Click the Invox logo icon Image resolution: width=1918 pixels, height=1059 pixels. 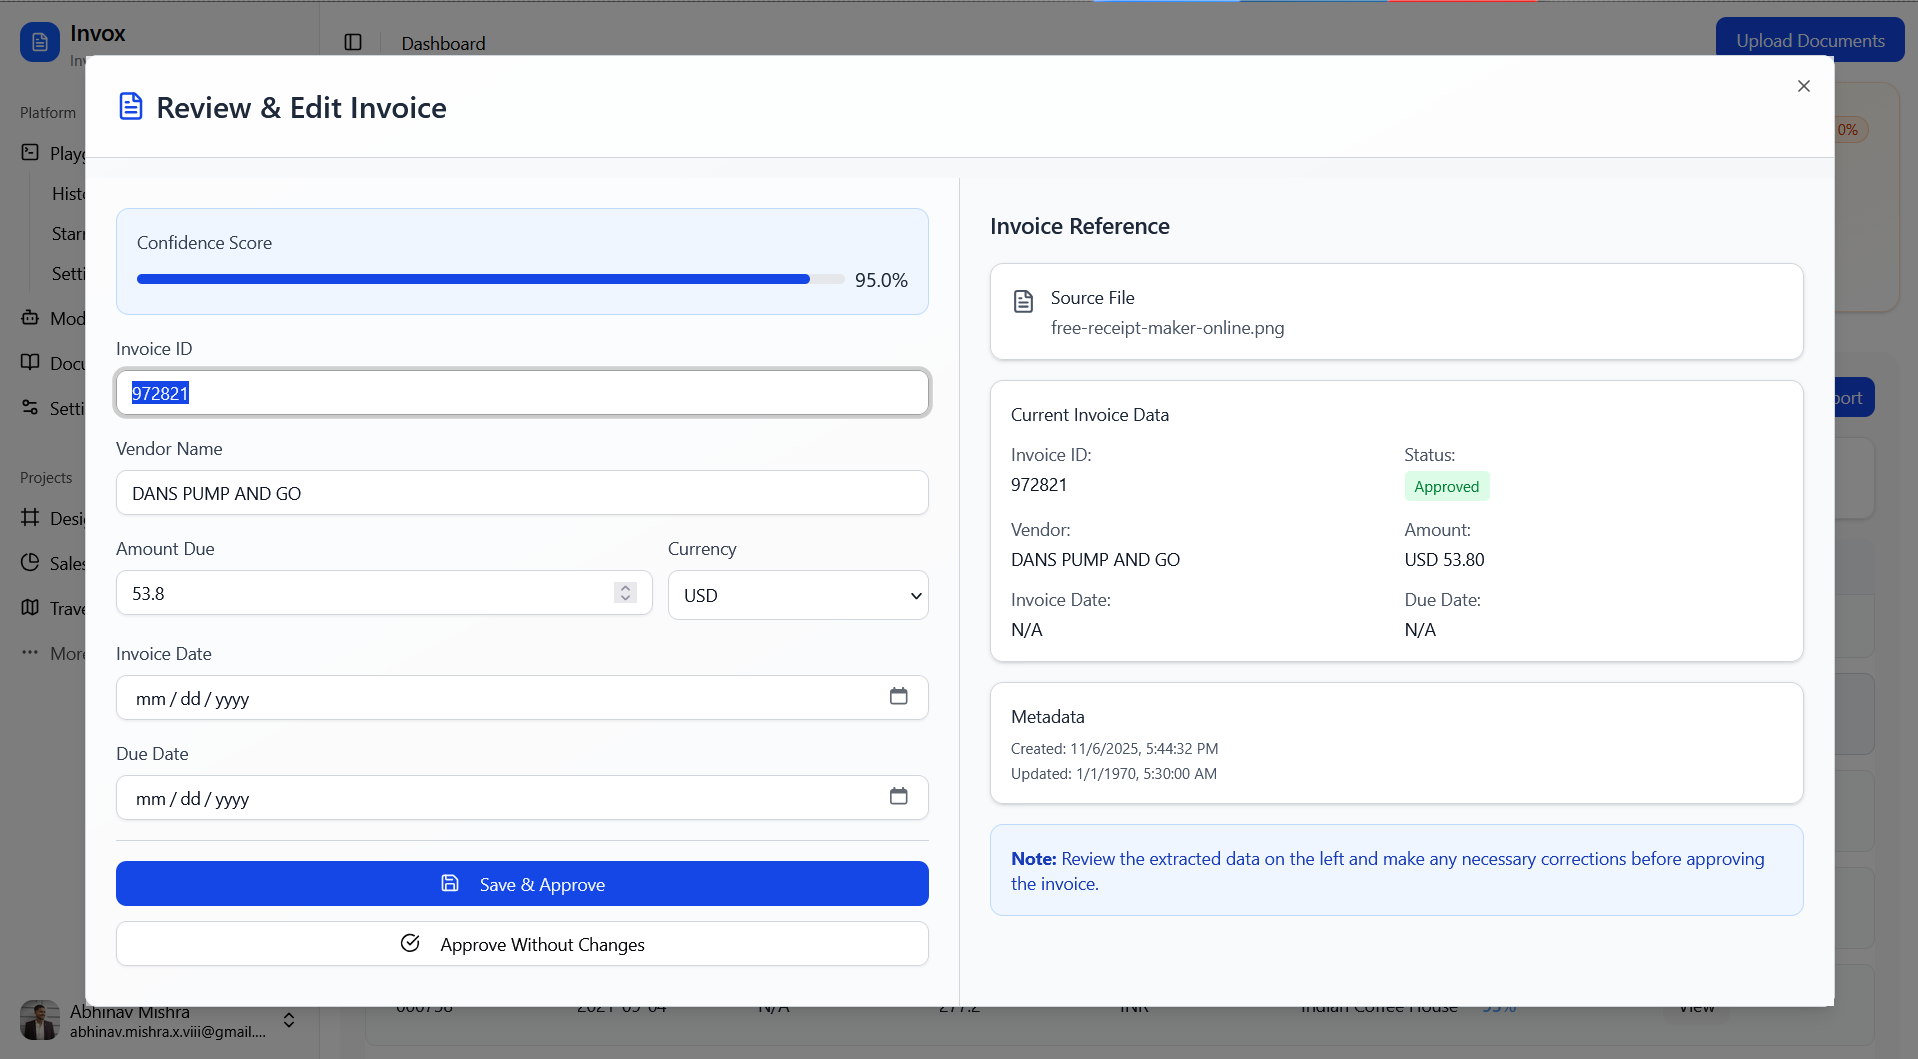[40, 42]
